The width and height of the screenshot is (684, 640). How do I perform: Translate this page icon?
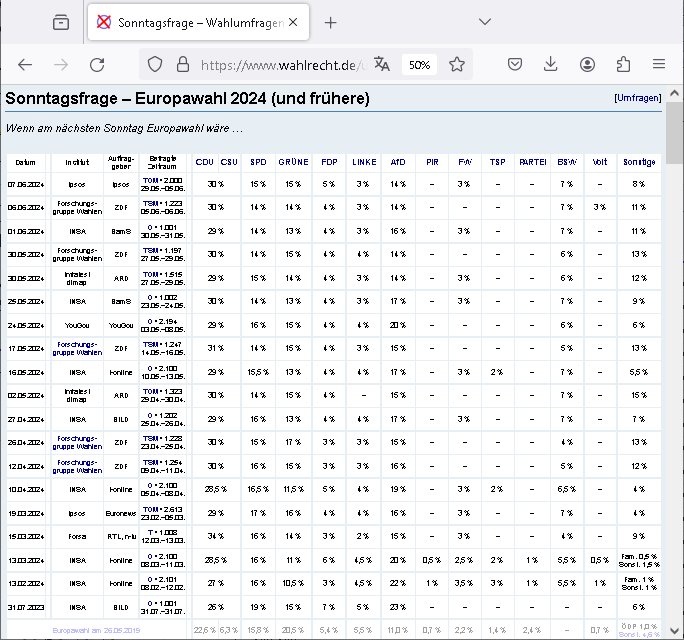click(x=382, y=65)
